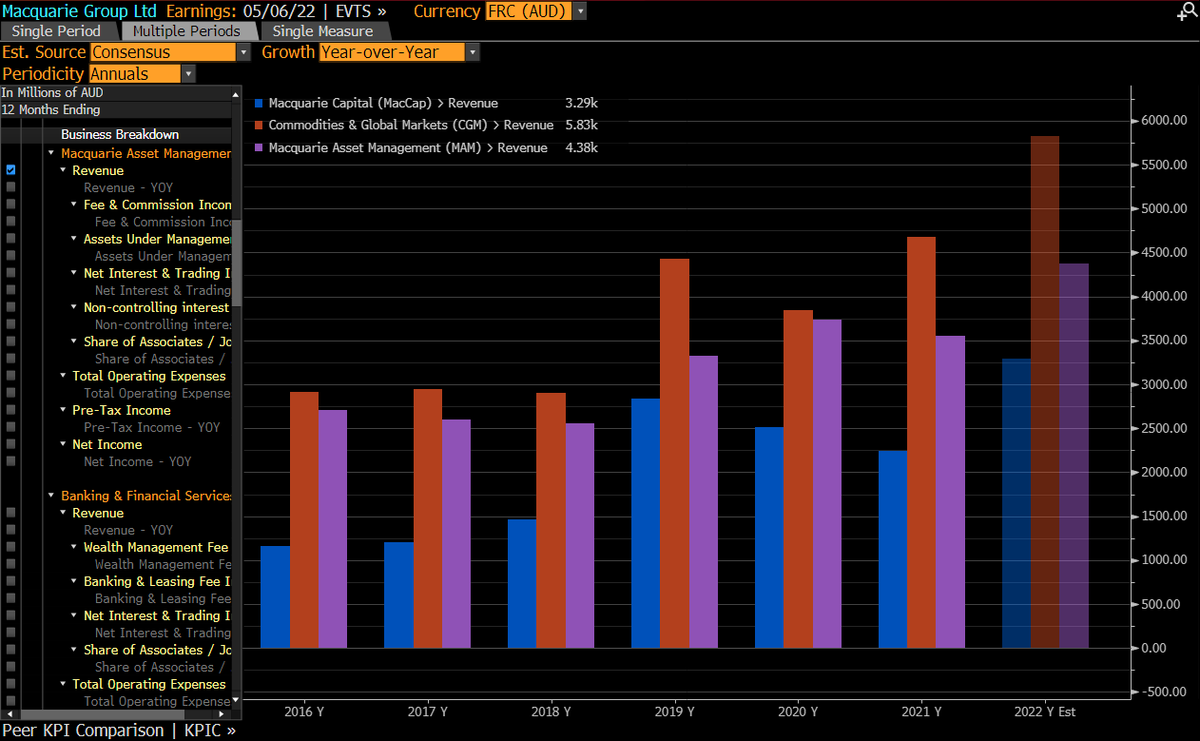Tick the Net Income - YOY checkbox
This screenshot has height=741, width=1200.
(x=11, y=461)
